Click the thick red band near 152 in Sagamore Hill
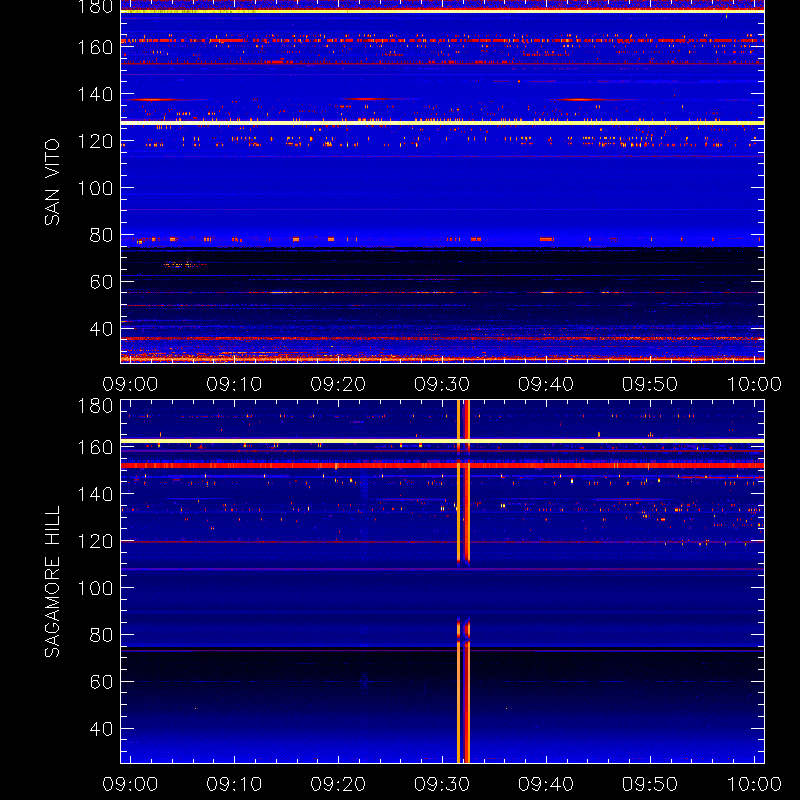This screenshot has height=800, width=800. coord(442,465)
